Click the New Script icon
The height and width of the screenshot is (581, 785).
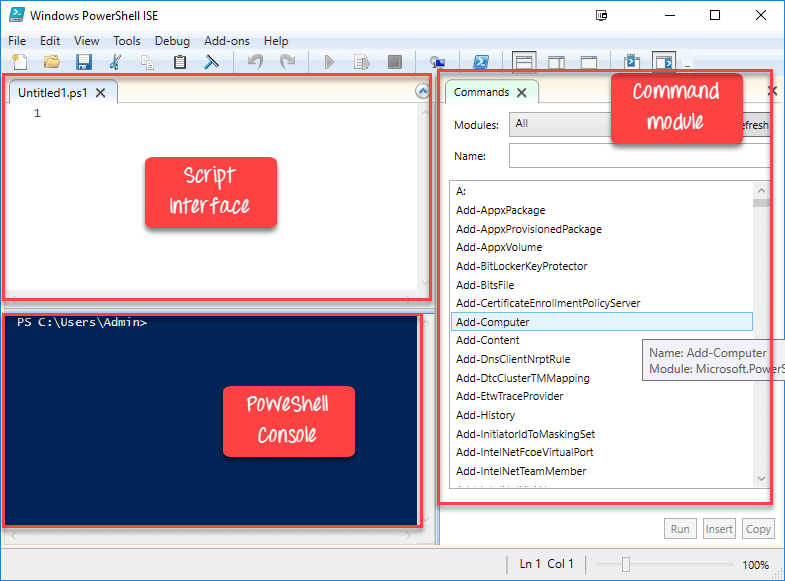19,62
